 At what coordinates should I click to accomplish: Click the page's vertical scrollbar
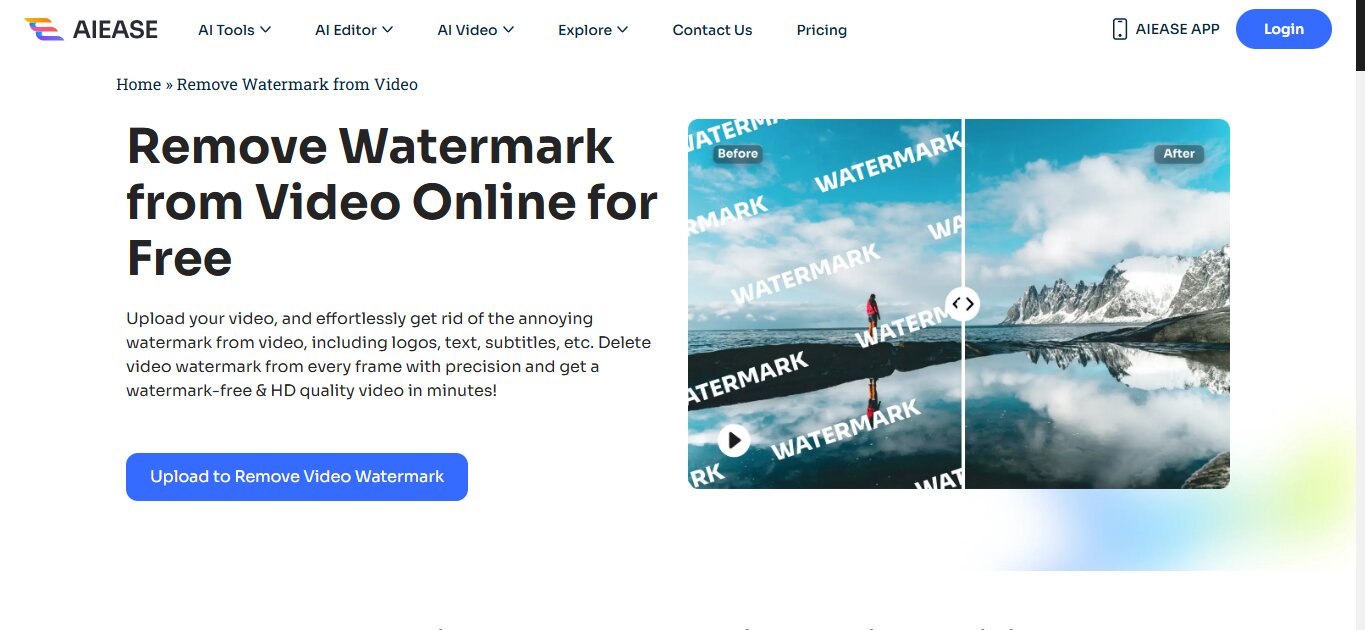pyautogui.click(x=1360, y=315)
